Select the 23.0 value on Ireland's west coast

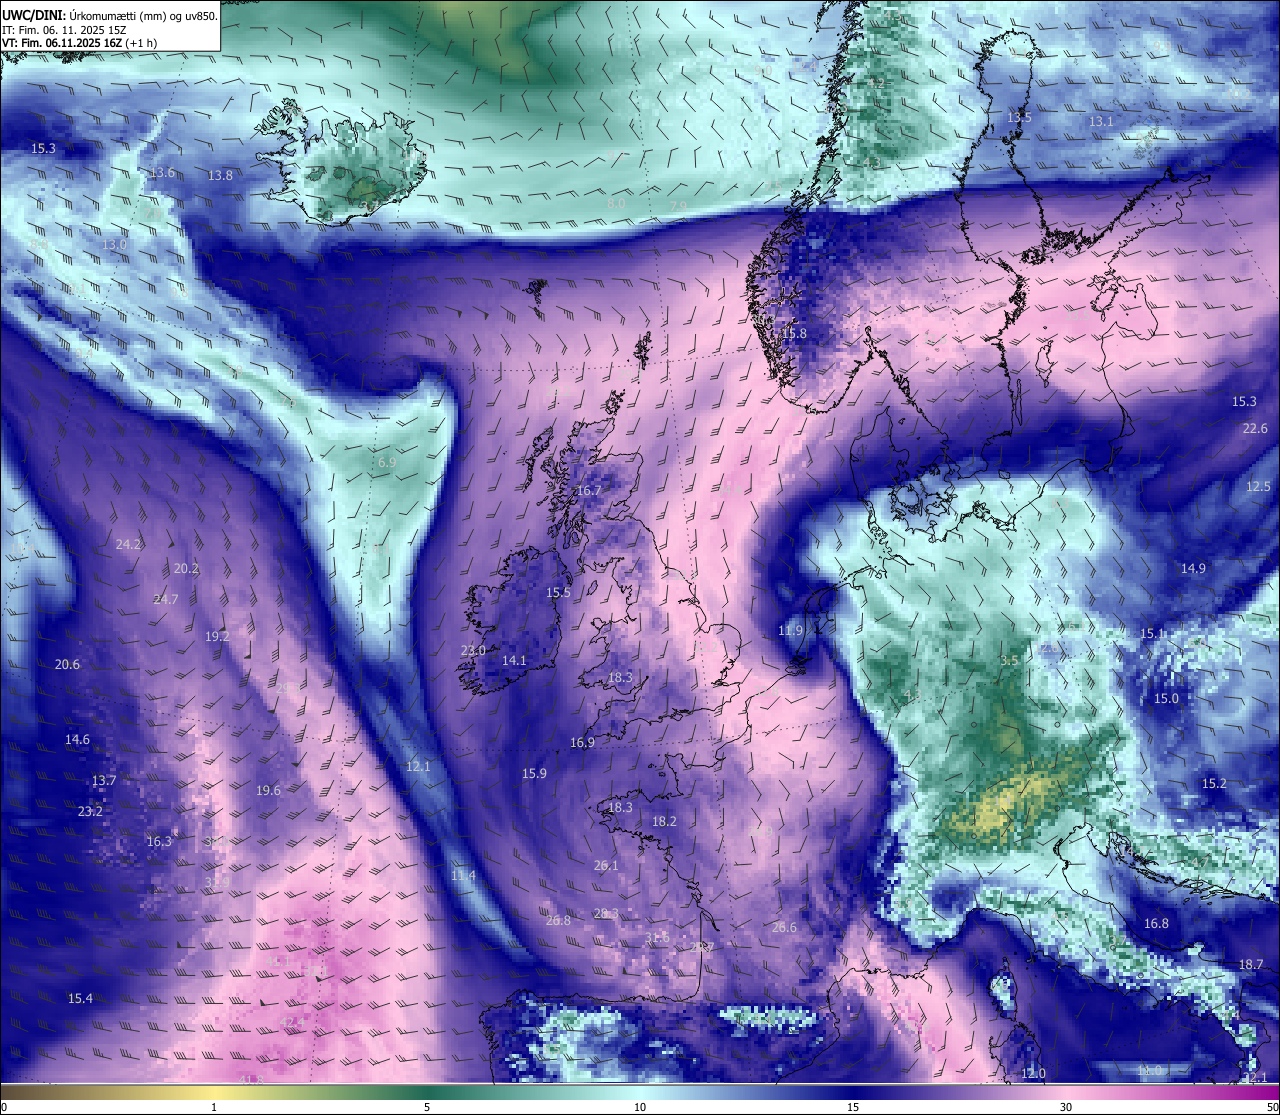(x=473, y=651)
